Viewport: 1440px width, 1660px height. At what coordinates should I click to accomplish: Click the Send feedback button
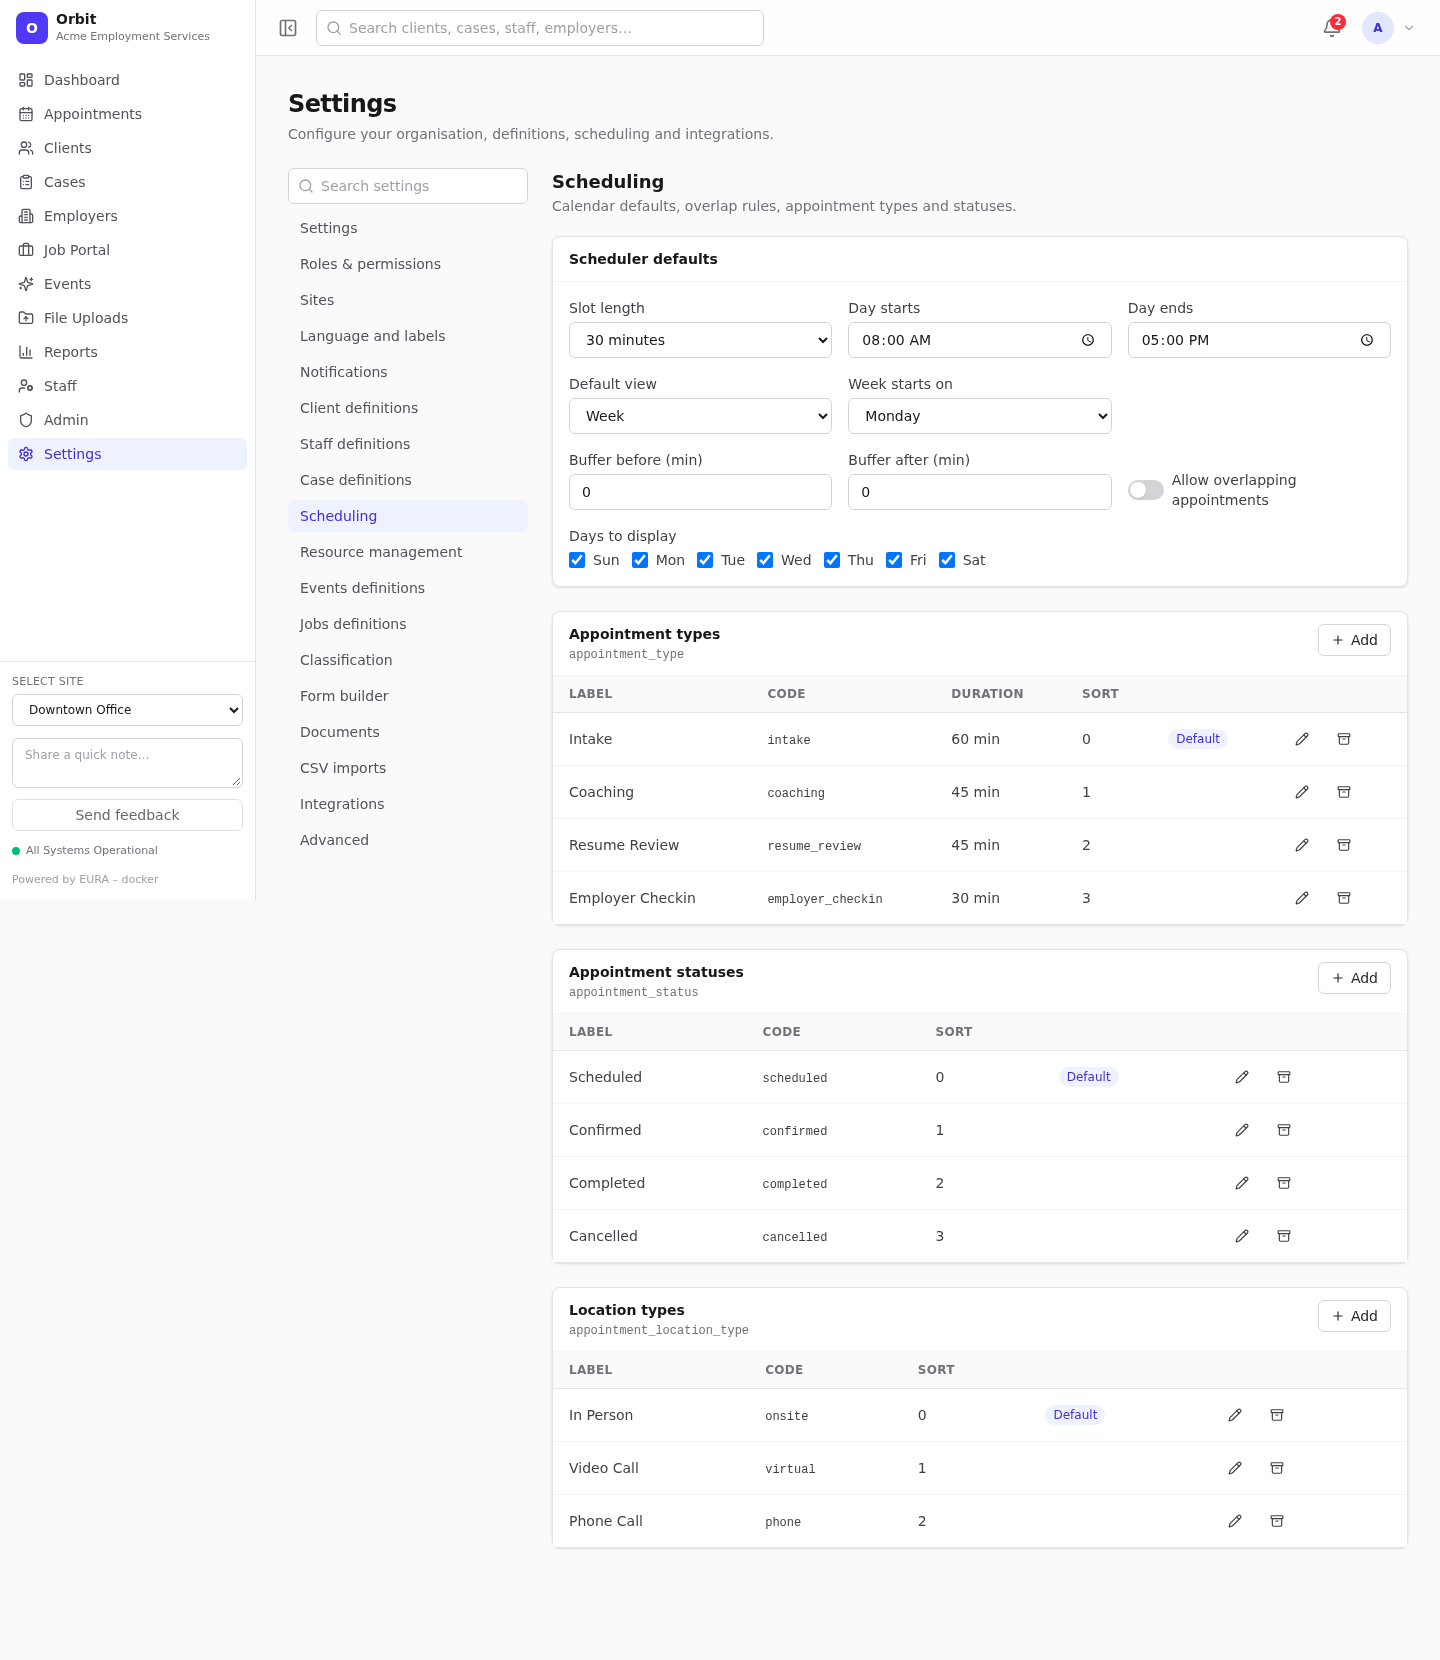(127, 815)
